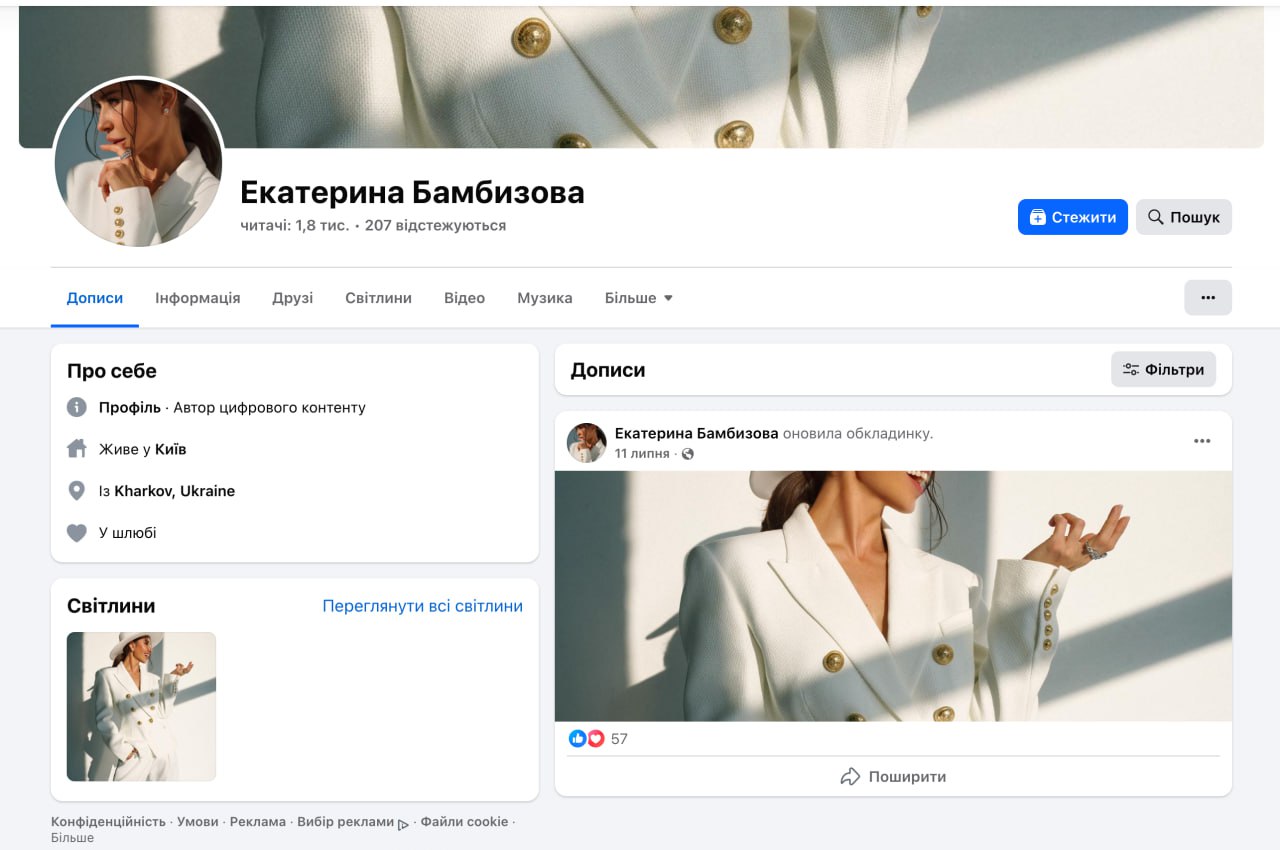Open Вибір реклами footer link

point(345,822)
